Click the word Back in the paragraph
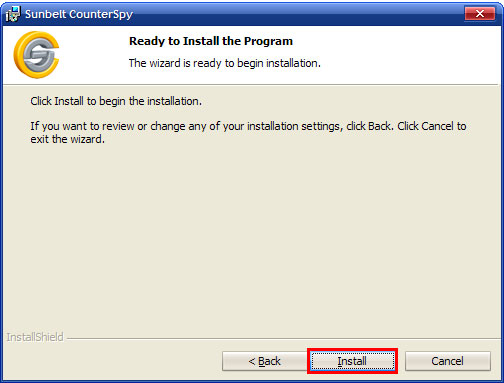Screen dimensions: 504x383 click(x=379, y=126)
